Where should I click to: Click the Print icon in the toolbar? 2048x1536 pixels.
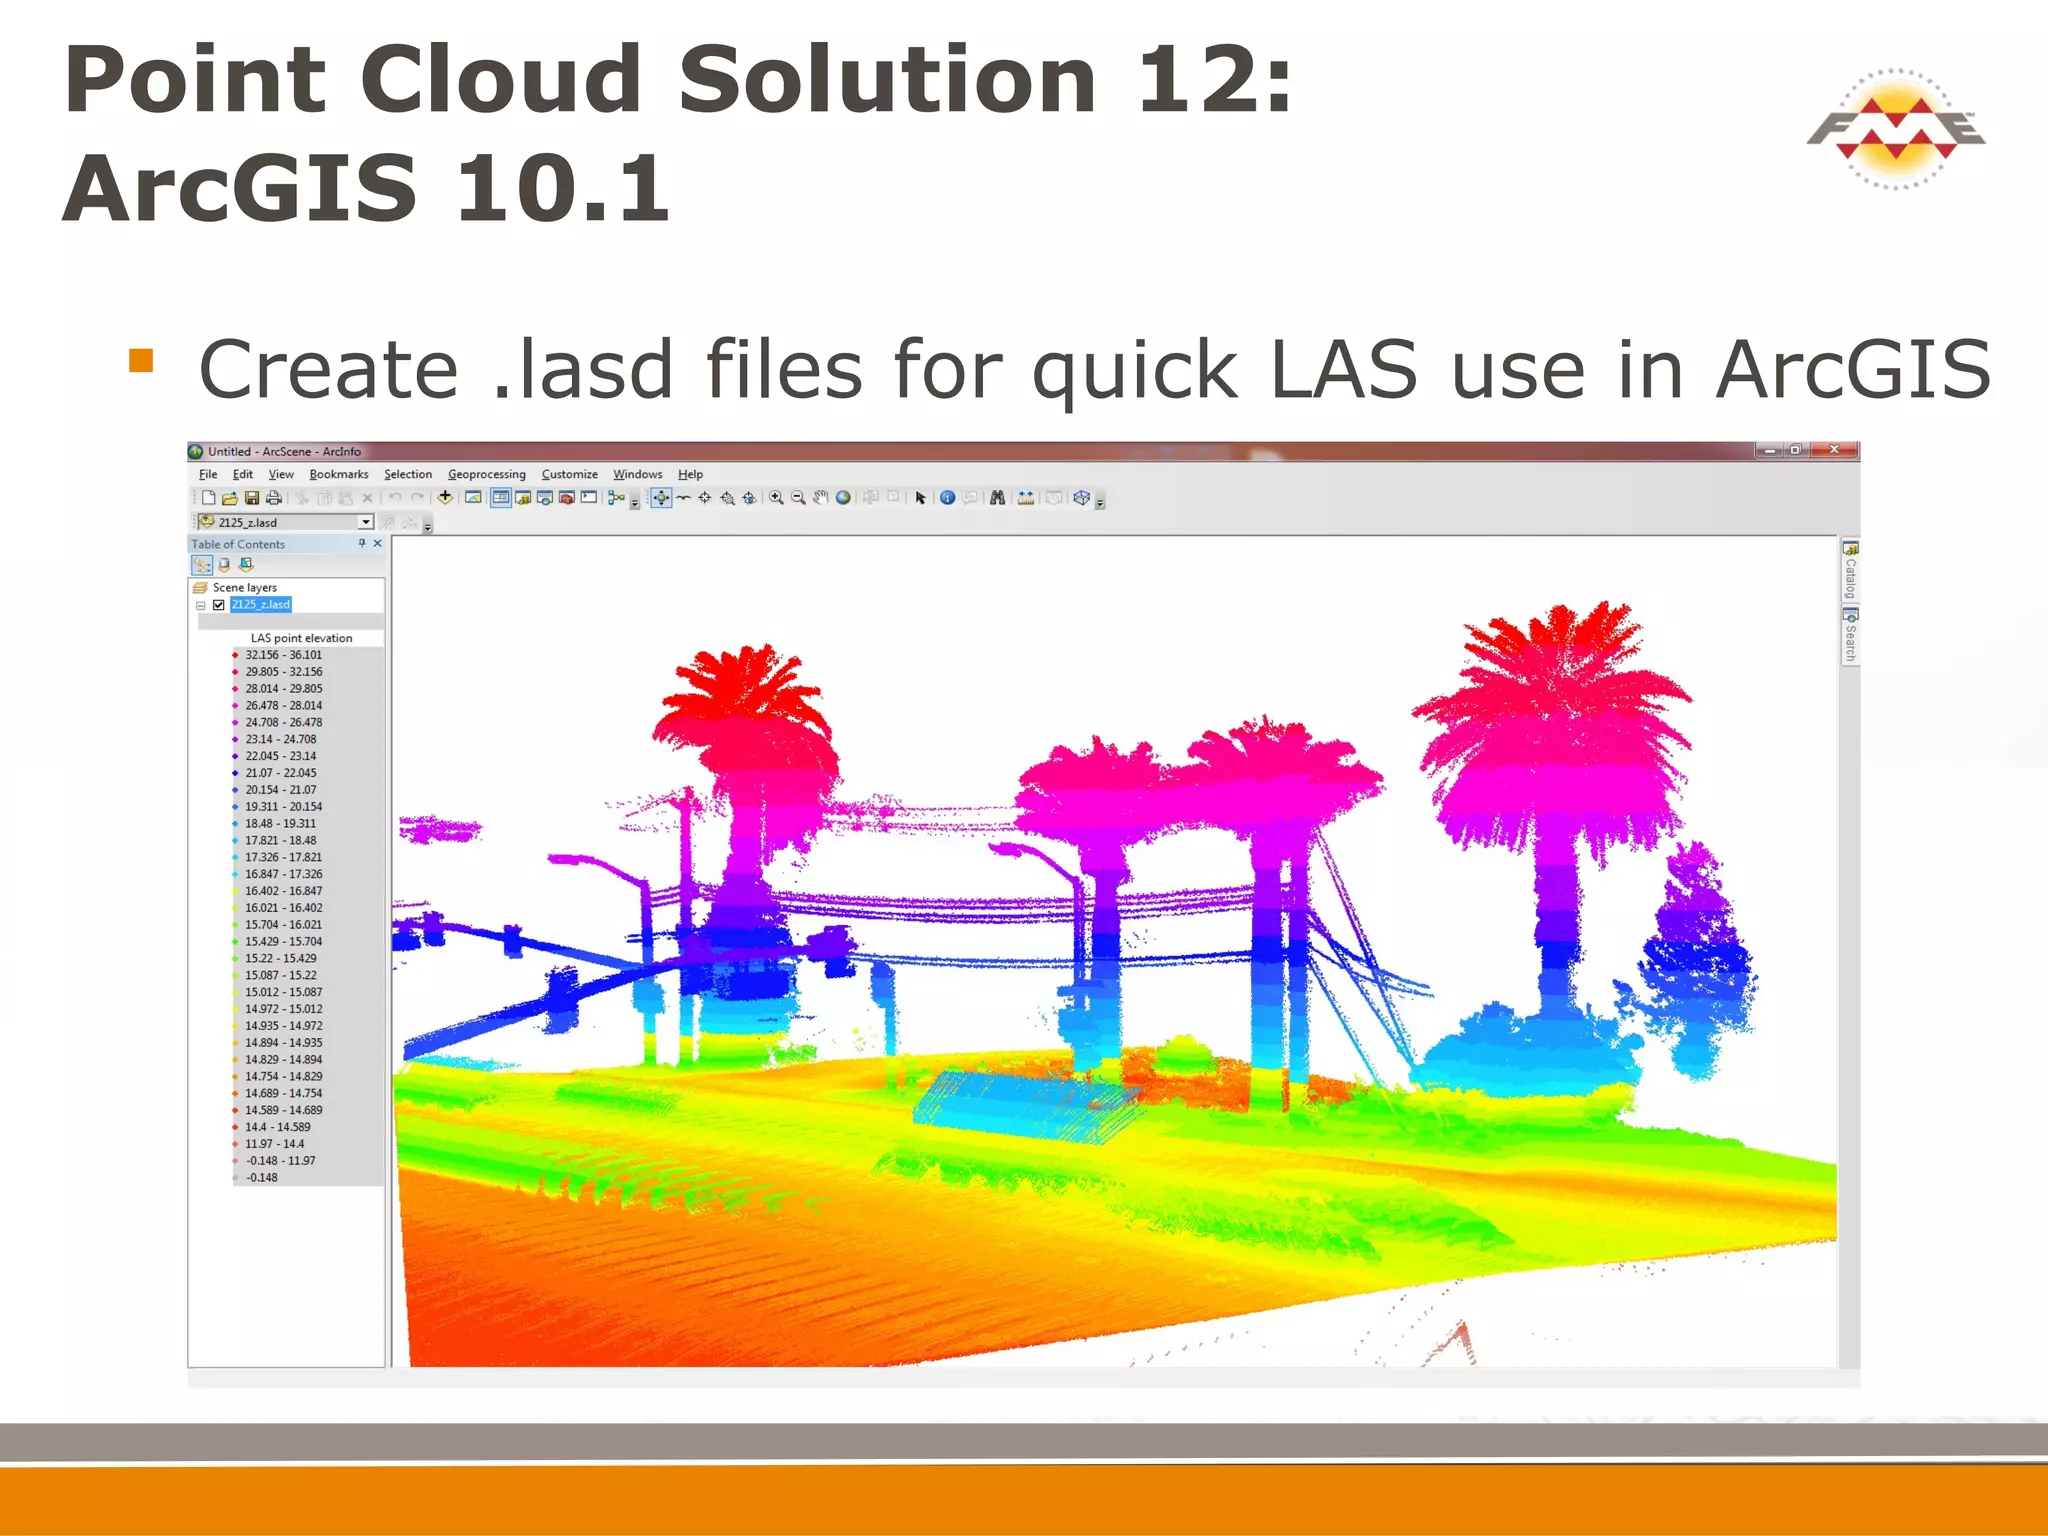point(274,498)
